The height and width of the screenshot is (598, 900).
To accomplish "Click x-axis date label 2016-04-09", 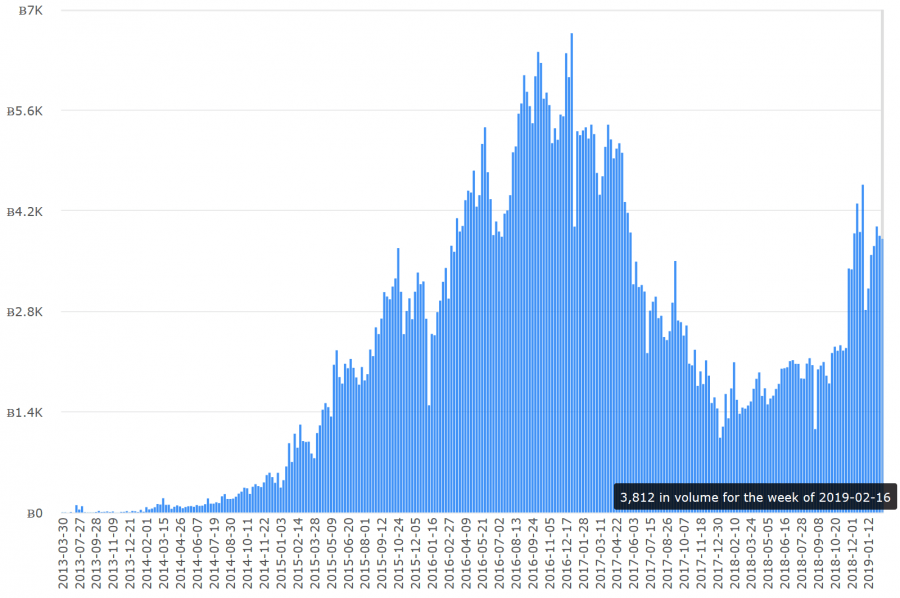I will coord(465,553).
